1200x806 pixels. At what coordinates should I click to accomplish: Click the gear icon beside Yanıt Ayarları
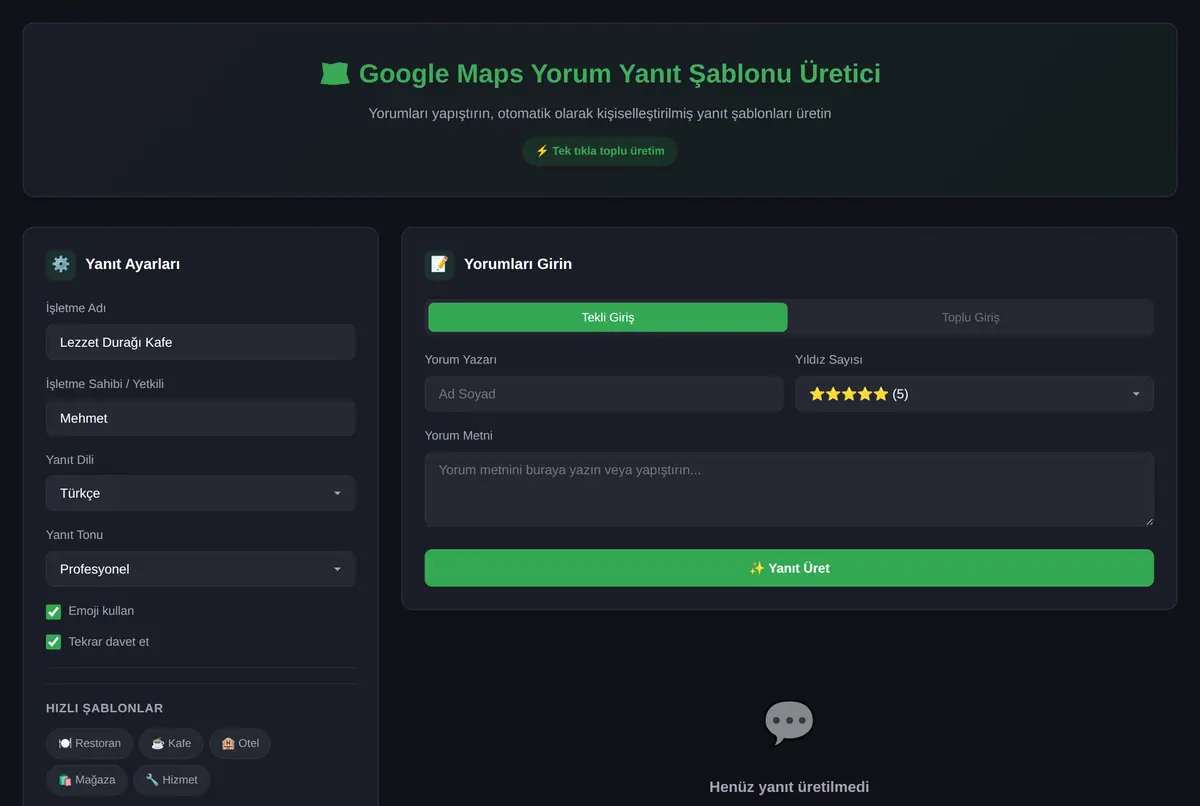[61, 264]
